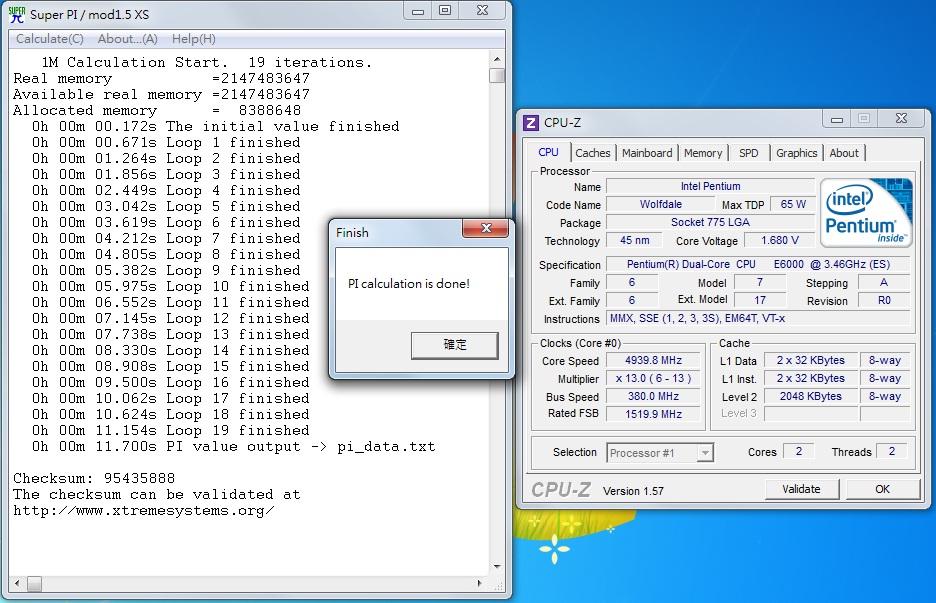Switch to the Memory tab

(x=703, y=153)
